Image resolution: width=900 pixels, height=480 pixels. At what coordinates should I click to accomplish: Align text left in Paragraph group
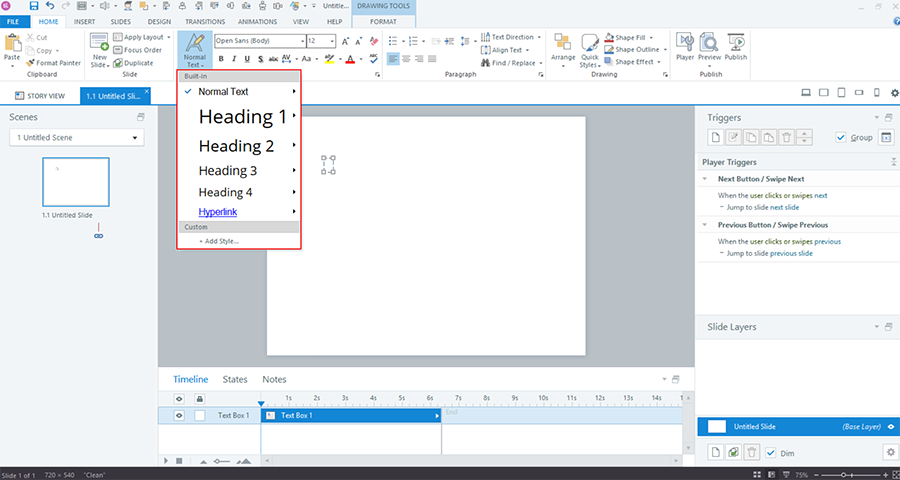(x=393, y=59)
